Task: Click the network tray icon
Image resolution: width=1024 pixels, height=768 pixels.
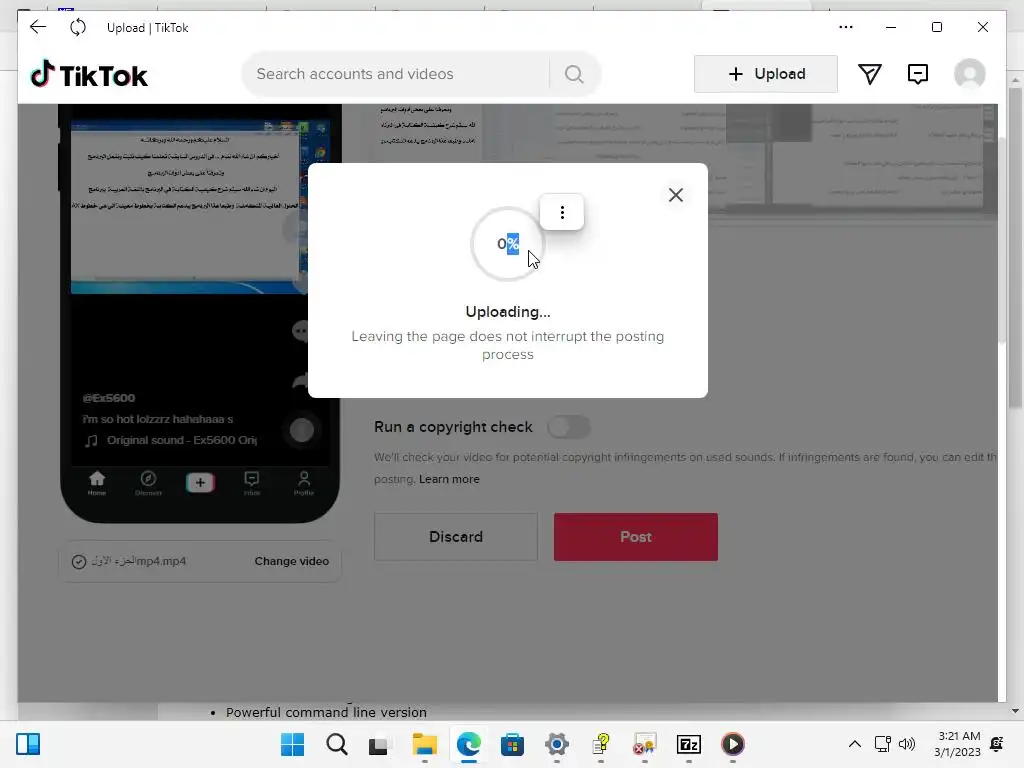Action: pos(882,744)
